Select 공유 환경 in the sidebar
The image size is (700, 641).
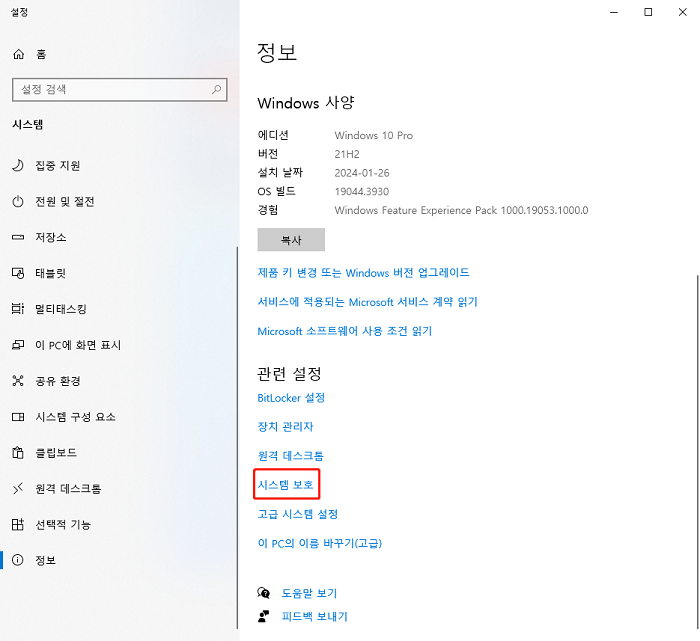[x=118, y=380]
